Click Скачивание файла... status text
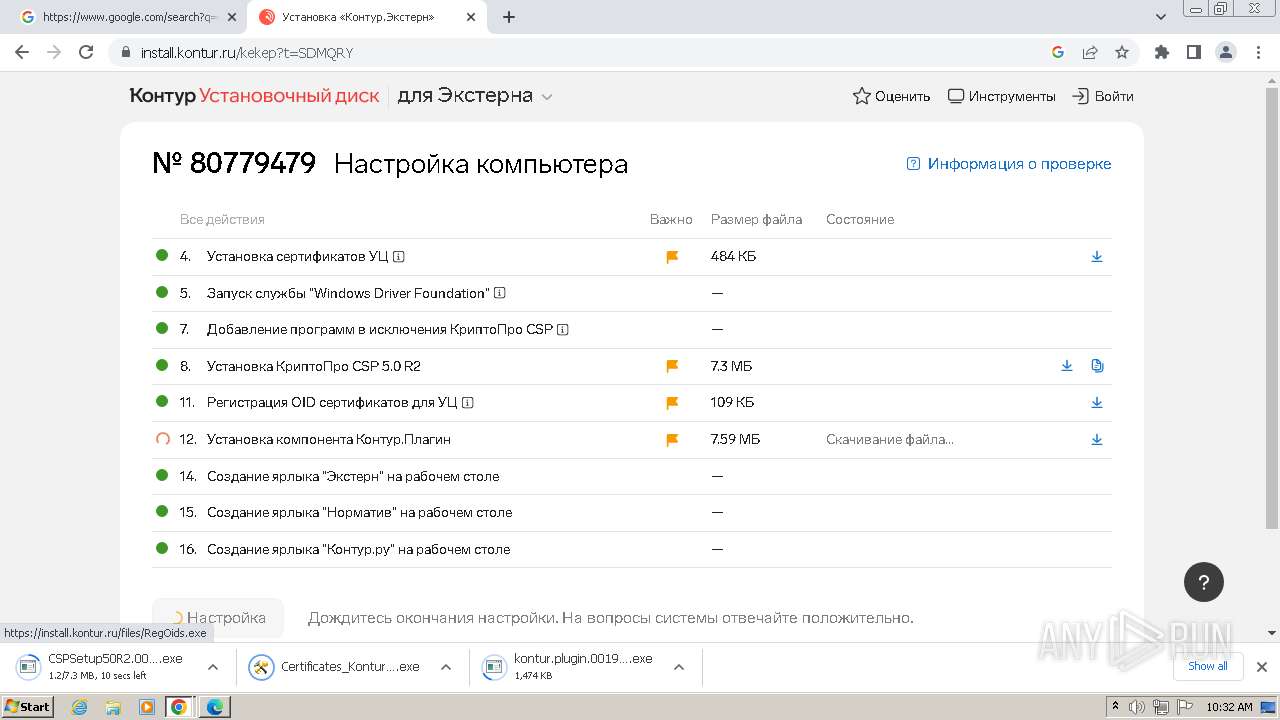This screenshot has width=1280, height=720. pos(890,439)
